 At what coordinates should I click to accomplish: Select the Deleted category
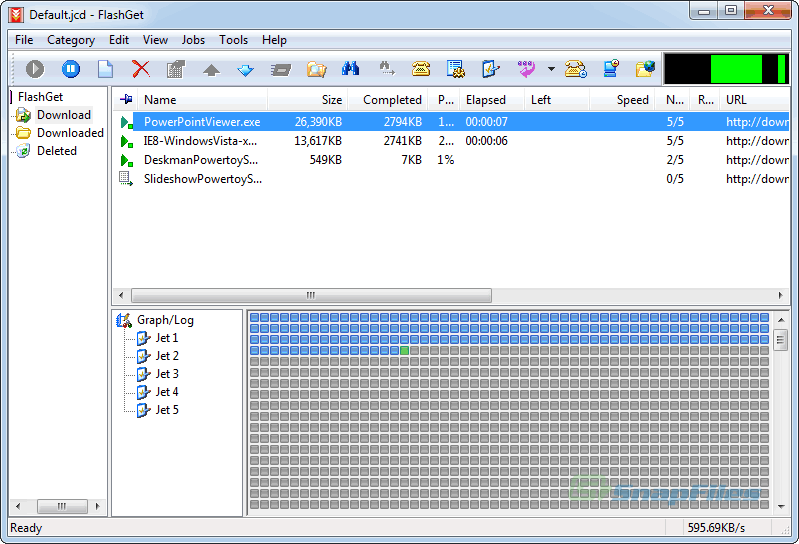(x=56, y=151)
